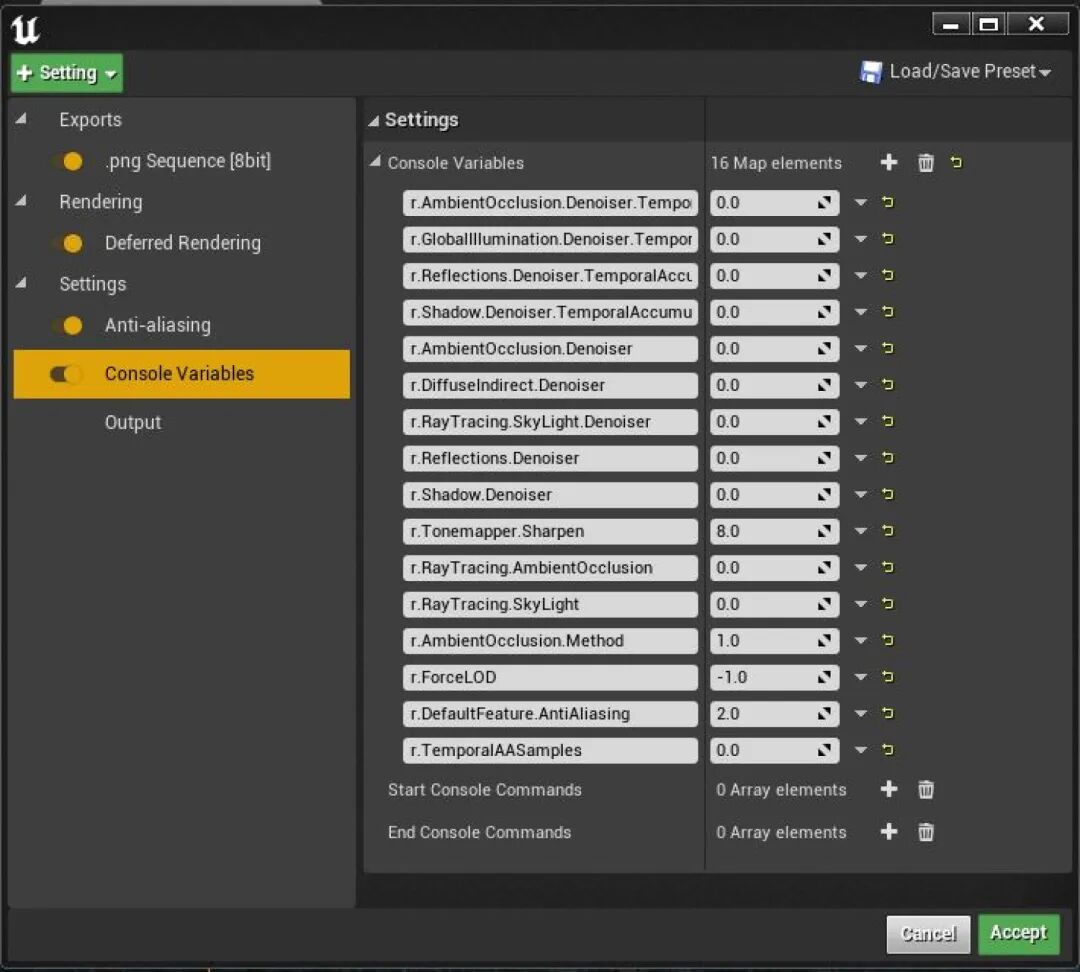Screen dimensions: 1080x972
Task: Reset r.GlobalIllumination.Denoiser.Tempor row to default
Action: pos(888,238)
